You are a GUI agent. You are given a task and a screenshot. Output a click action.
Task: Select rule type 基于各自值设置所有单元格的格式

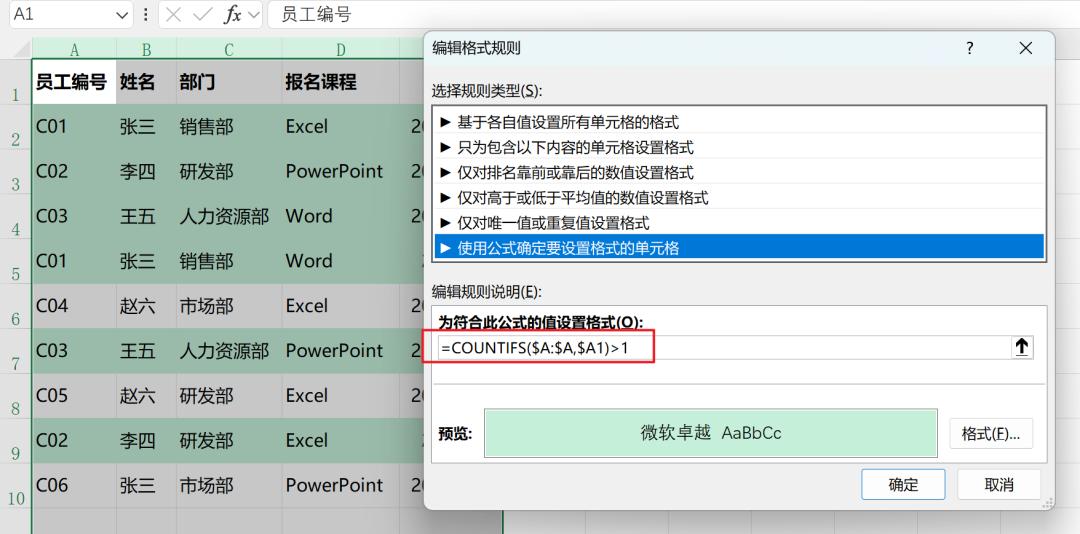(739, 122)
